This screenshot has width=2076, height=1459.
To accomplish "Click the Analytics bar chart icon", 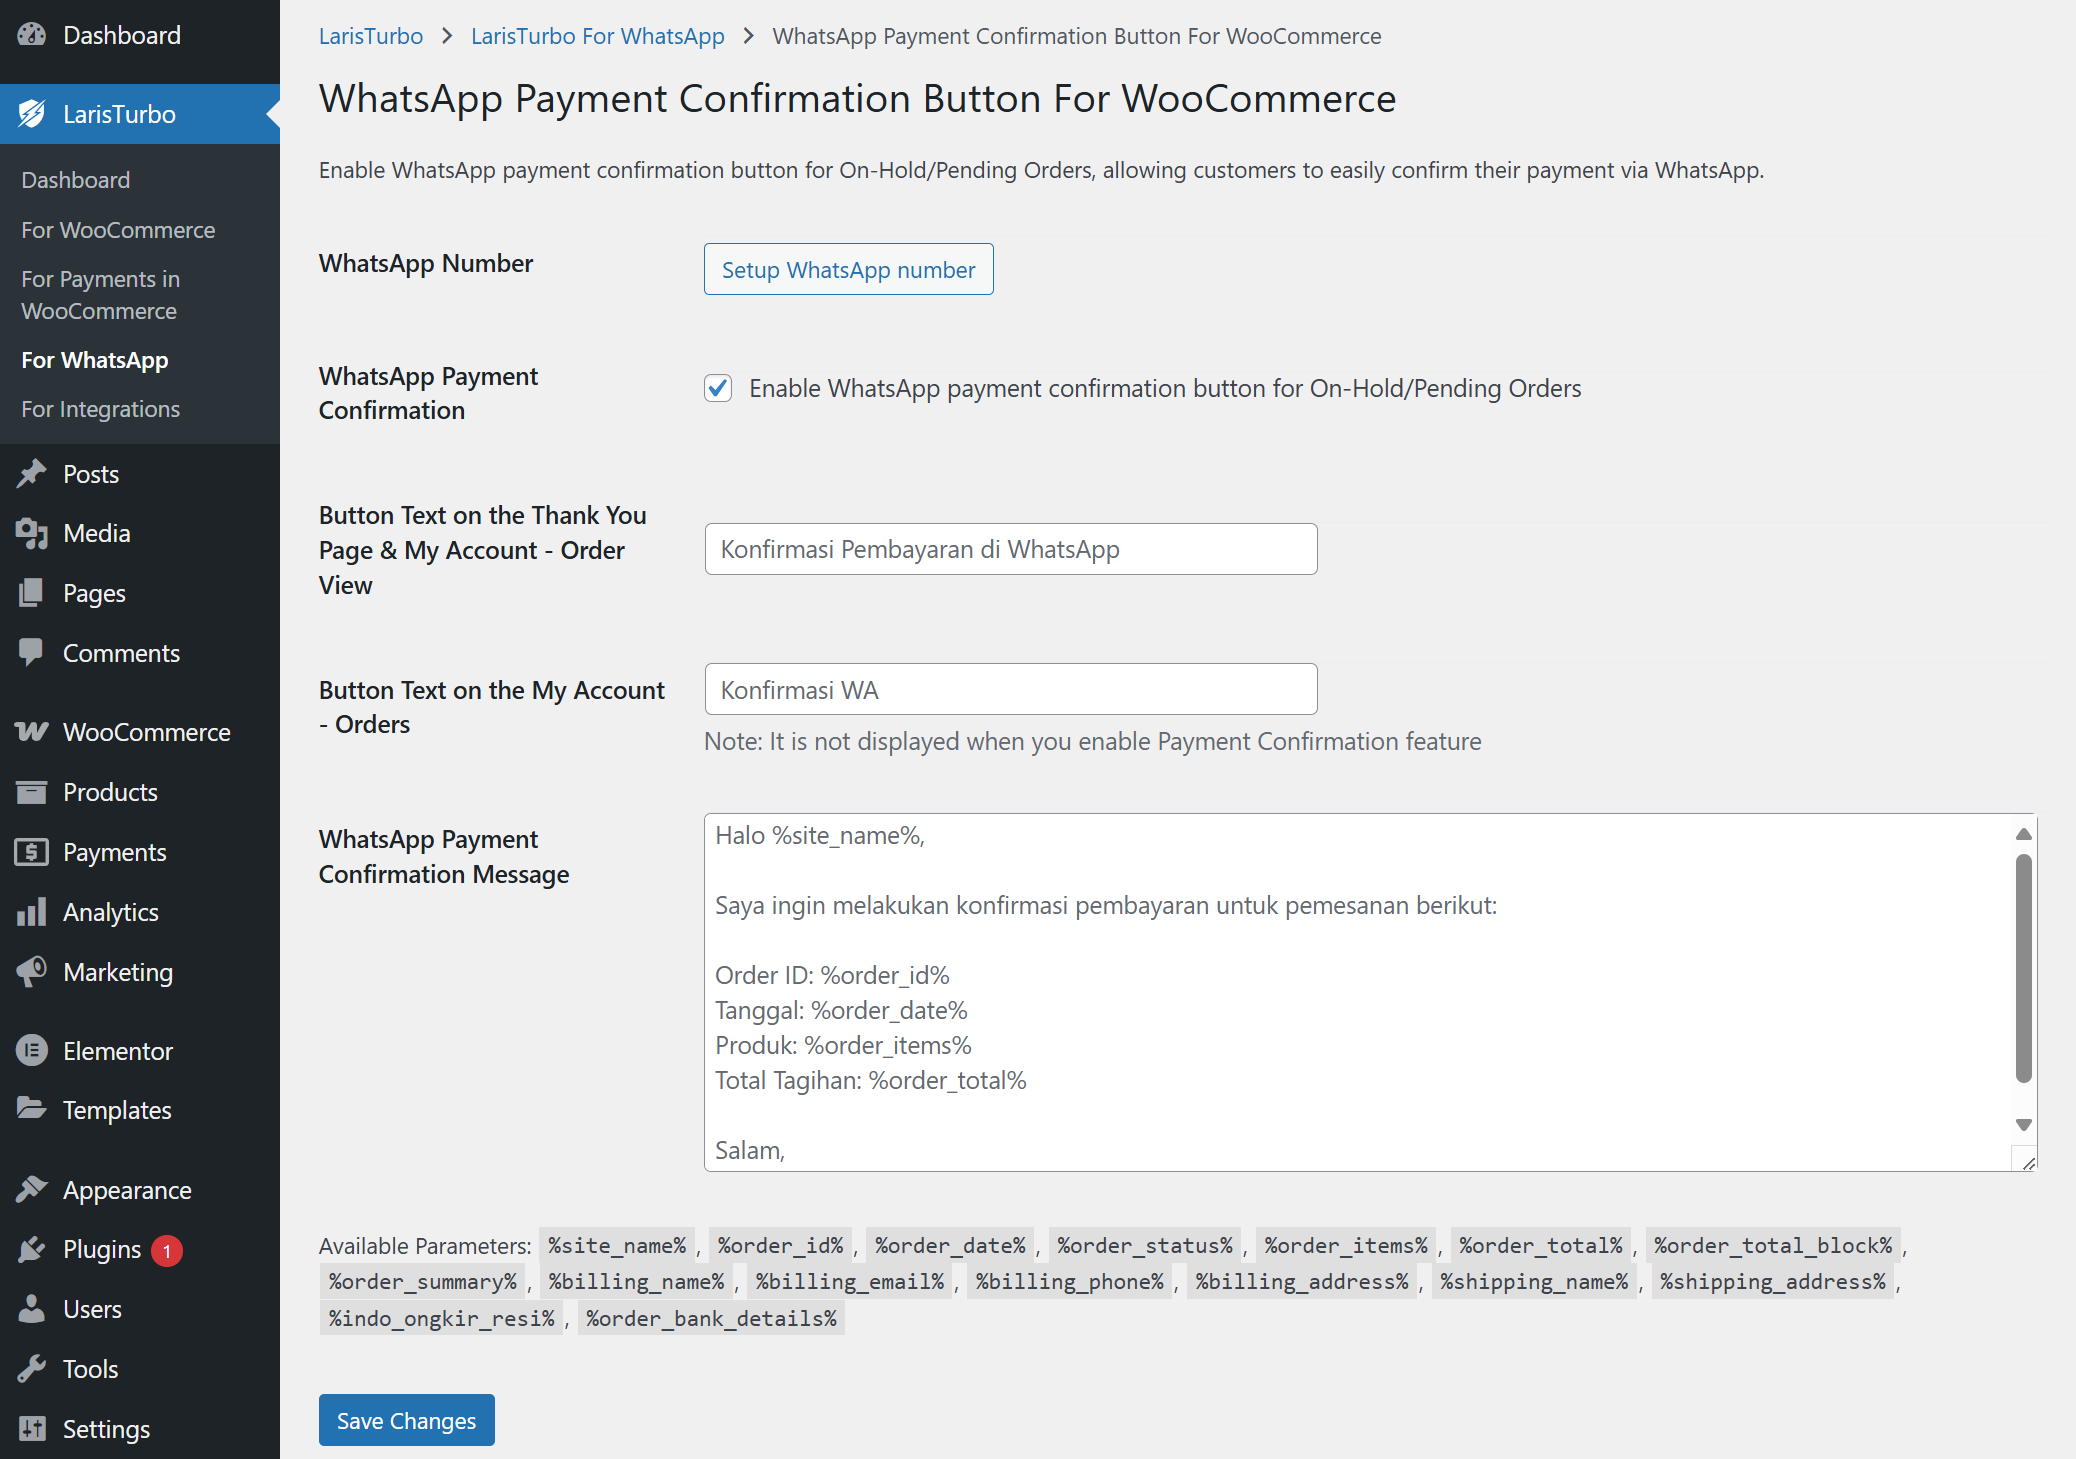I will pyautogui.click(x=32, y=912).
